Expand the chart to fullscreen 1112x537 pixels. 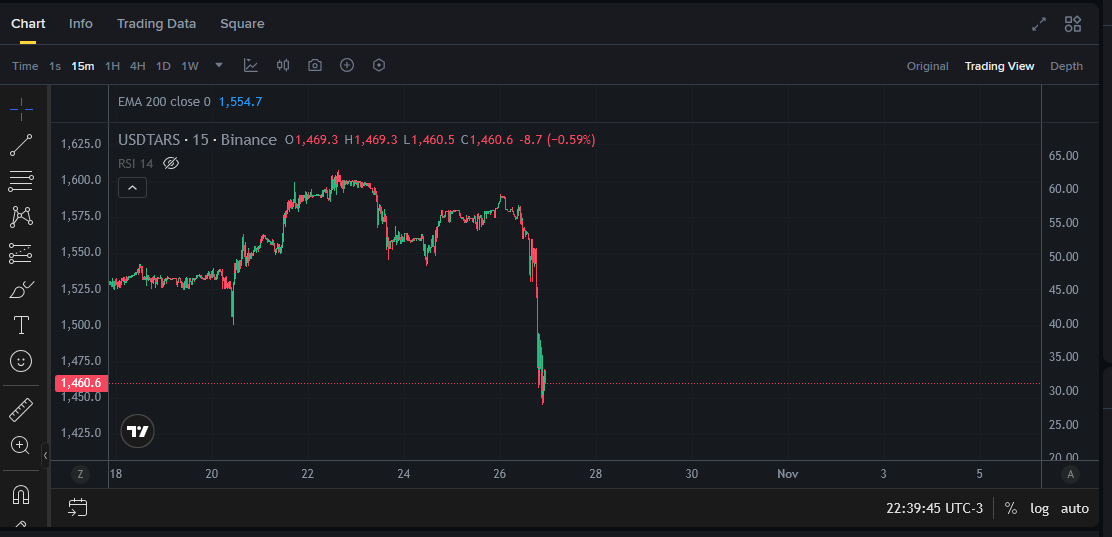(1039, 24)
